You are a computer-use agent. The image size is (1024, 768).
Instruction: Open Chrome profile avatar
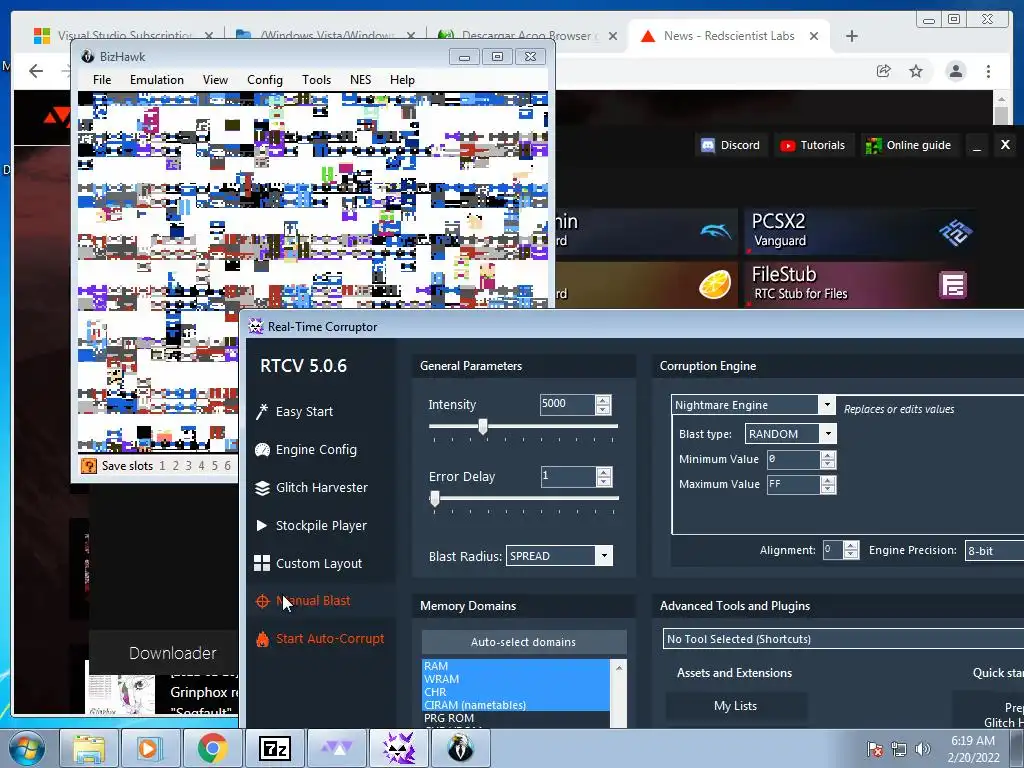click(955, 71)
